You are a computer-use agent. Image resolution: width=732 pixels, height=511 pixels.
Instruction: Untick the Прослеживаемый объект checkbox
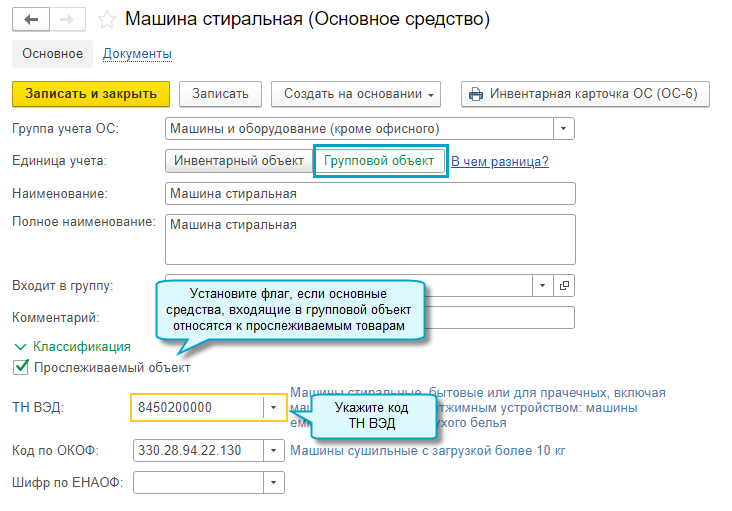tap(21, 367)
